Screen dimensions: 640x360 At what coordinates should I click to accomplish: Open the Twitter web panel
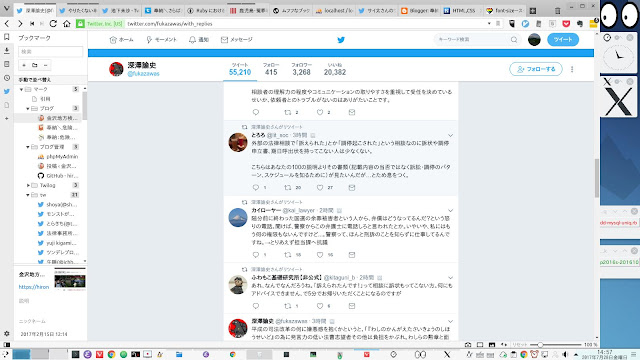pos(7,91)
